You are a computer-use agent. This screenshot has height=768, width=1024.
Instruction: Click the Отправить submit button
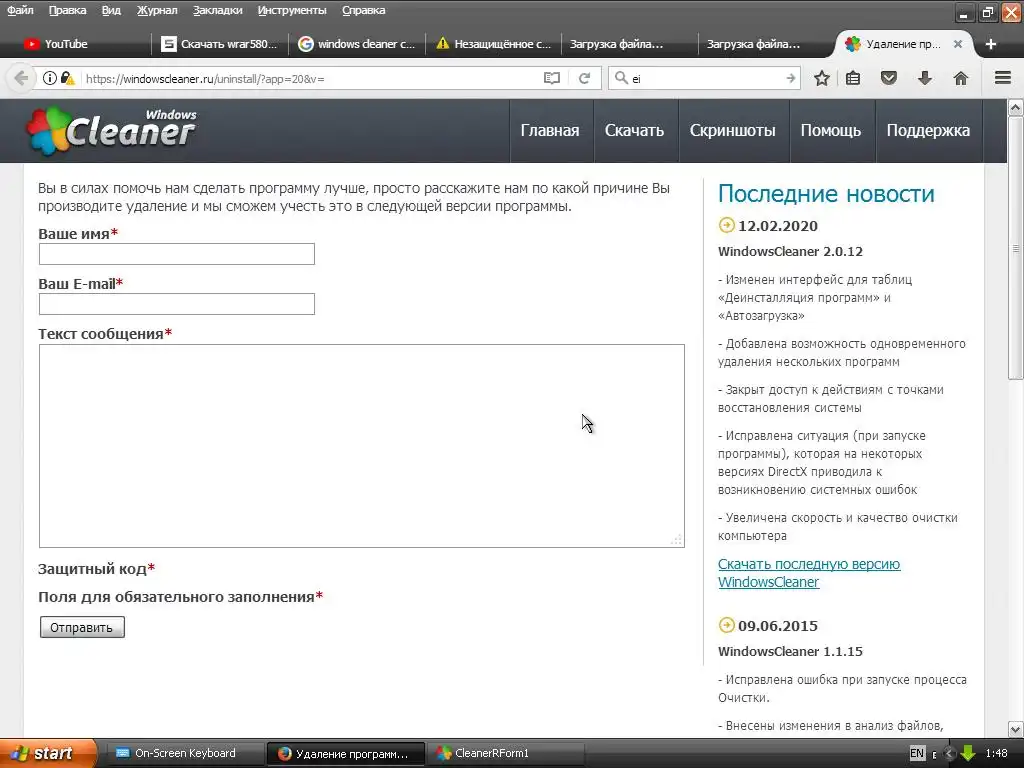82,627
